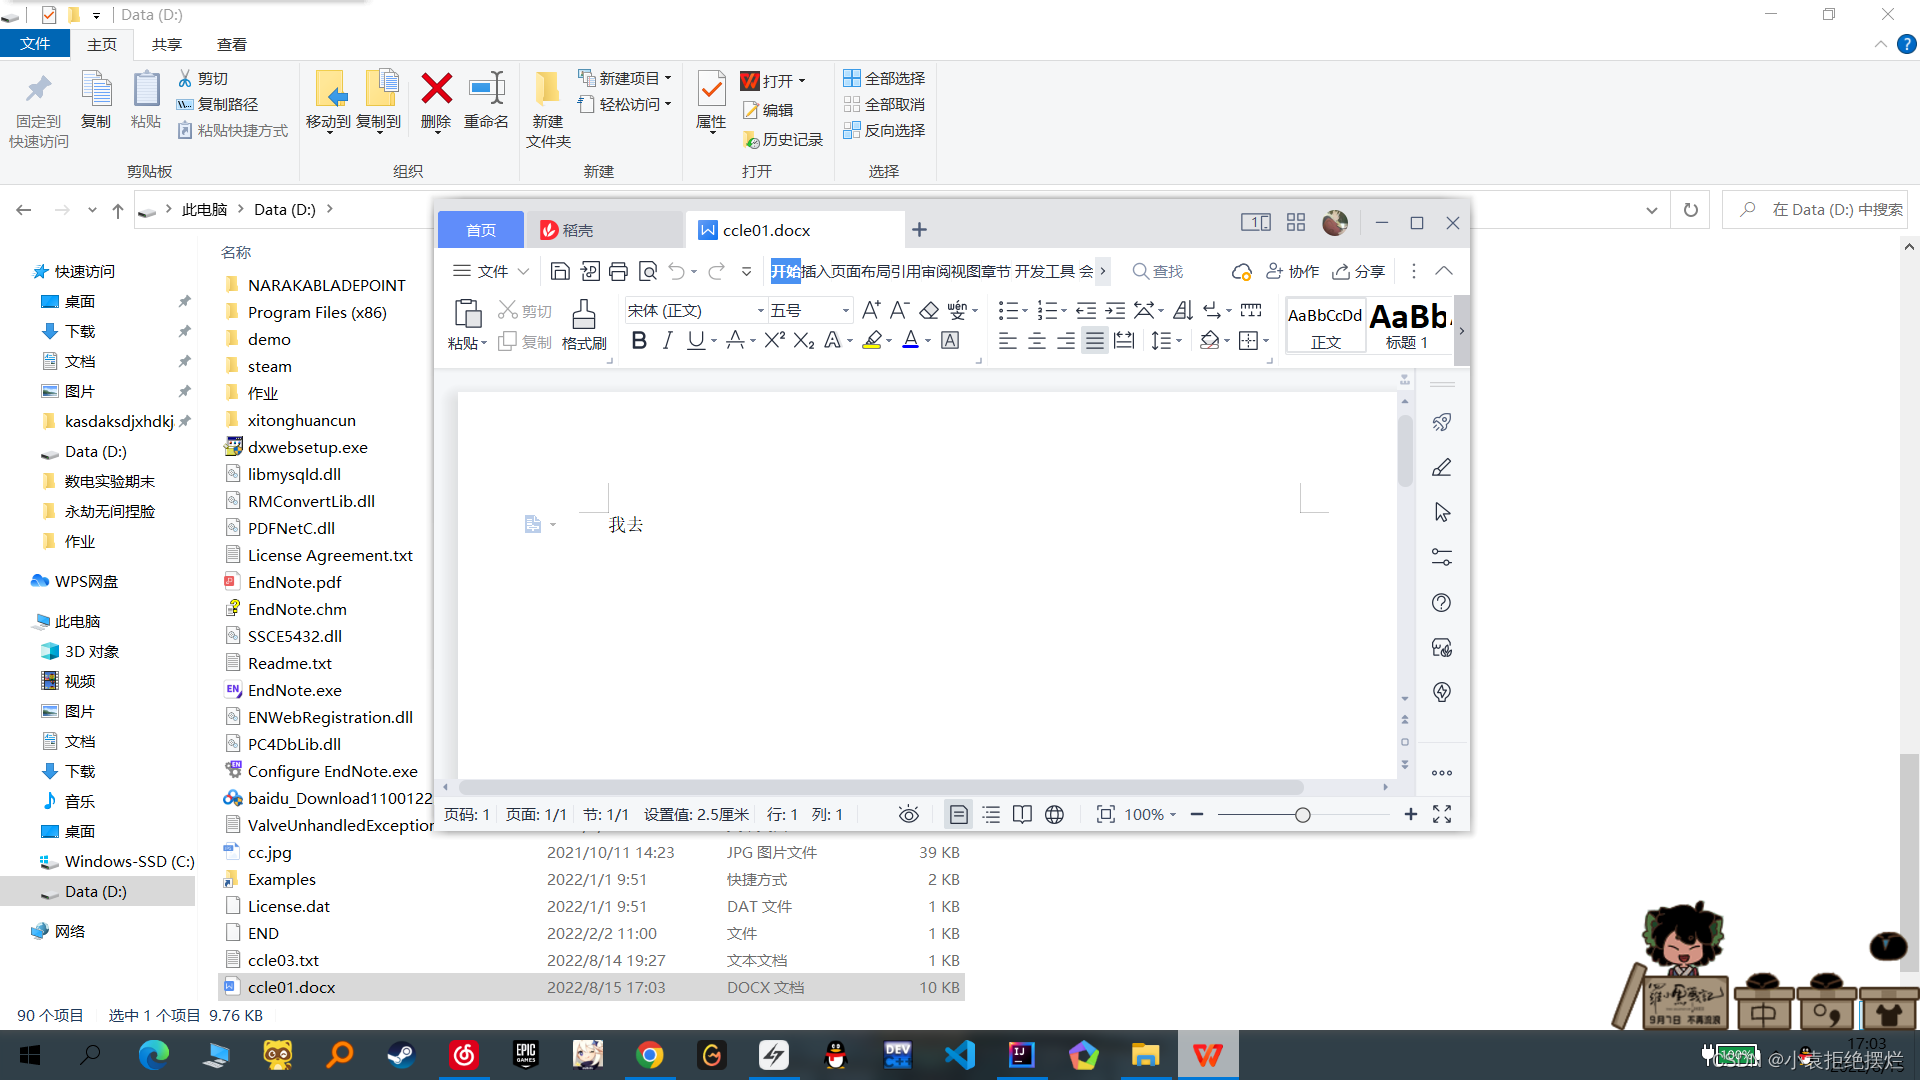The height and width of the screenshot is (1080, 1920).
Task: Toggle Italic formatting
Action: point(667,341)
